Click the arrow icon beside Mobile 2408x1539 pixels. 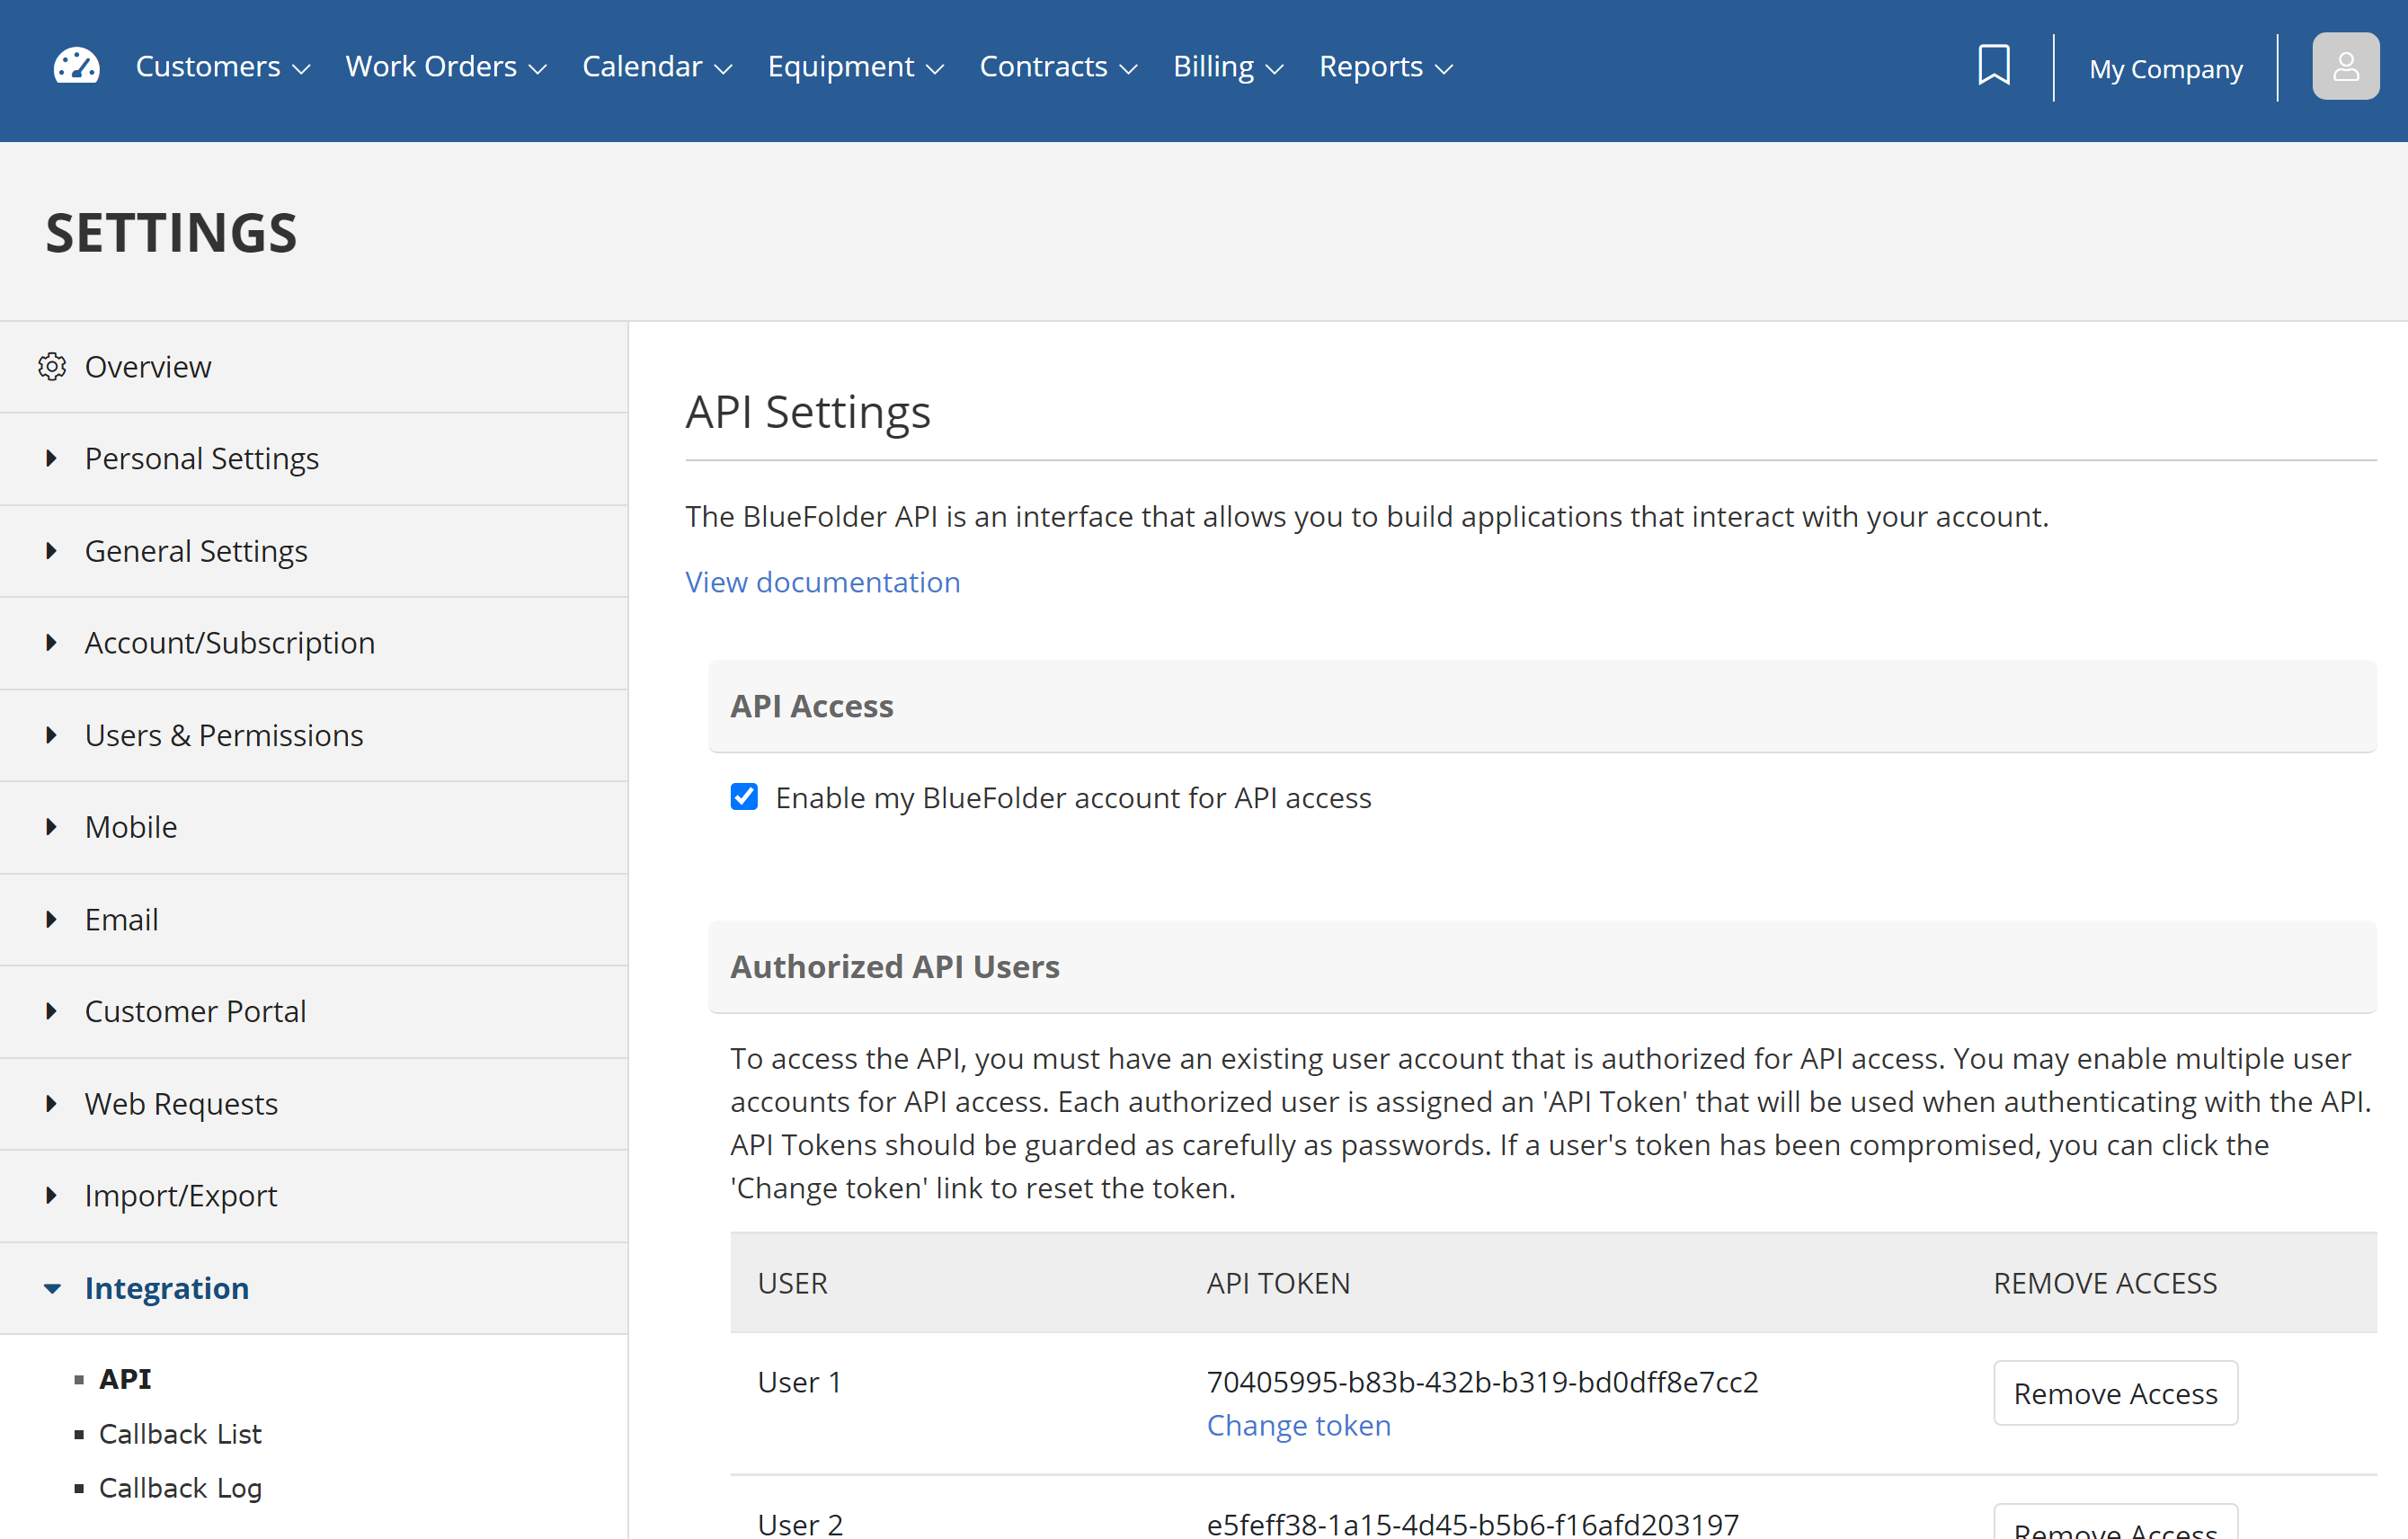pos(51,827)
